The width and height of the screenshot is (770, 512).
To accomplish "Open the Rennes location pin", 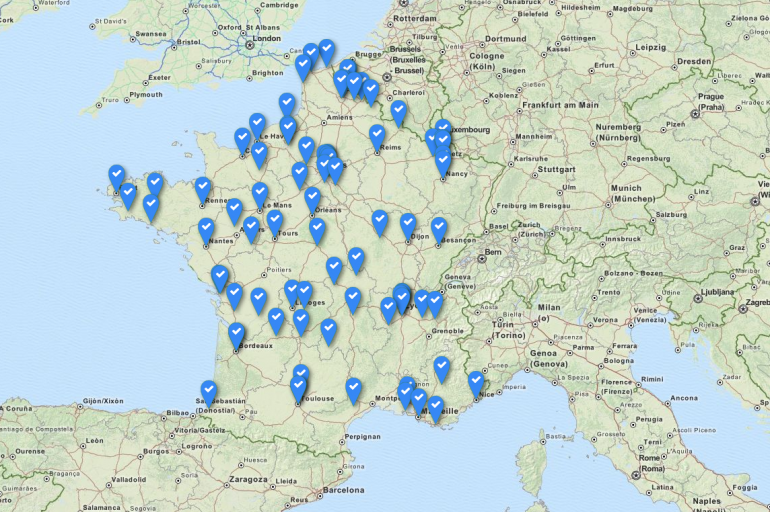I will tap(203, 188).
